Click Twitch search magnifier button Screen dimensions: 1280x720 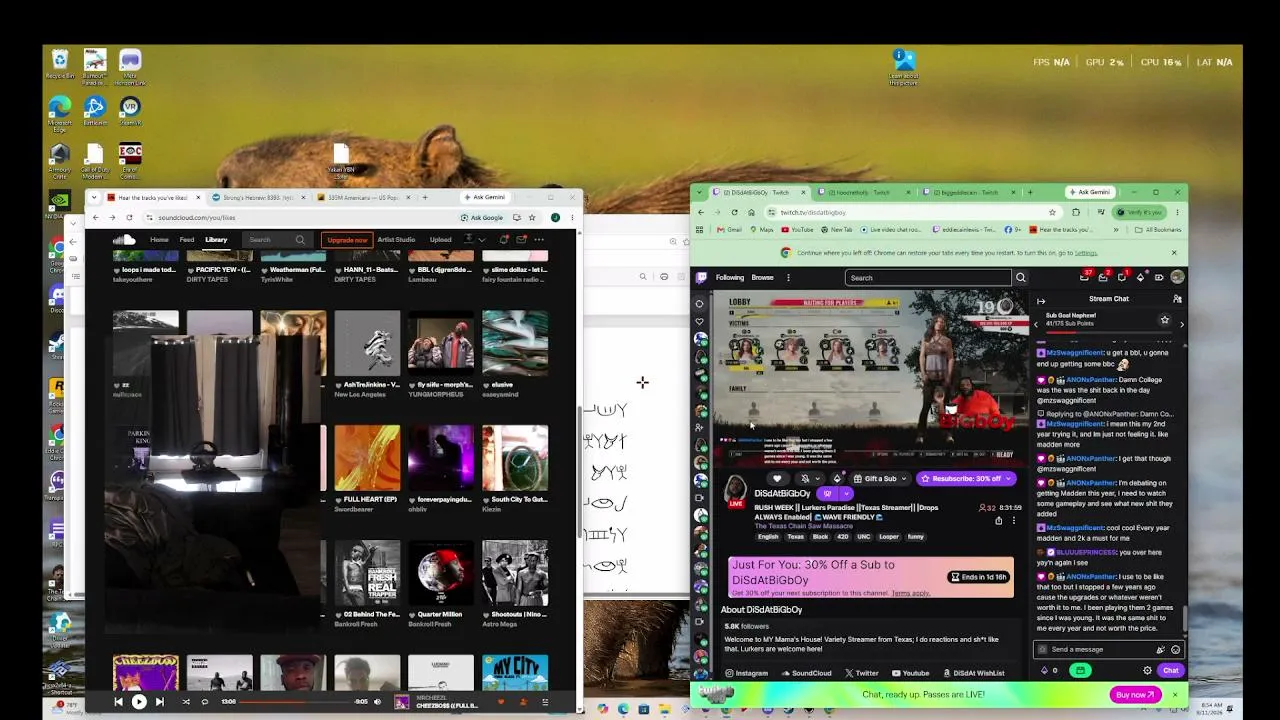(1020, 278)
